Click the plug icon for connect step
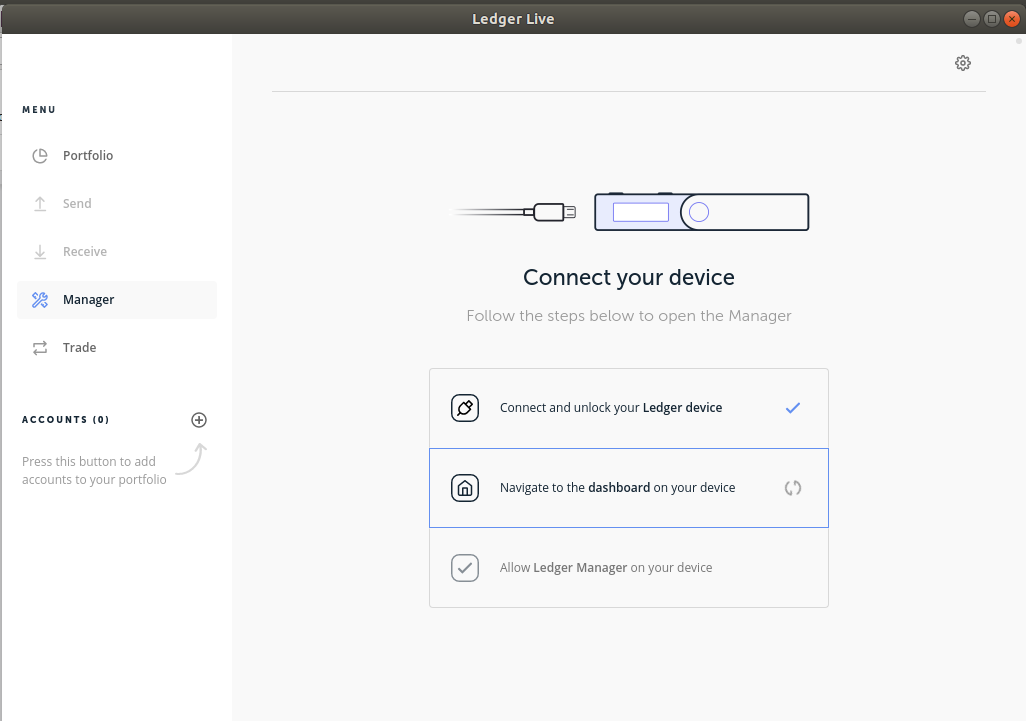 coord(465,408)
